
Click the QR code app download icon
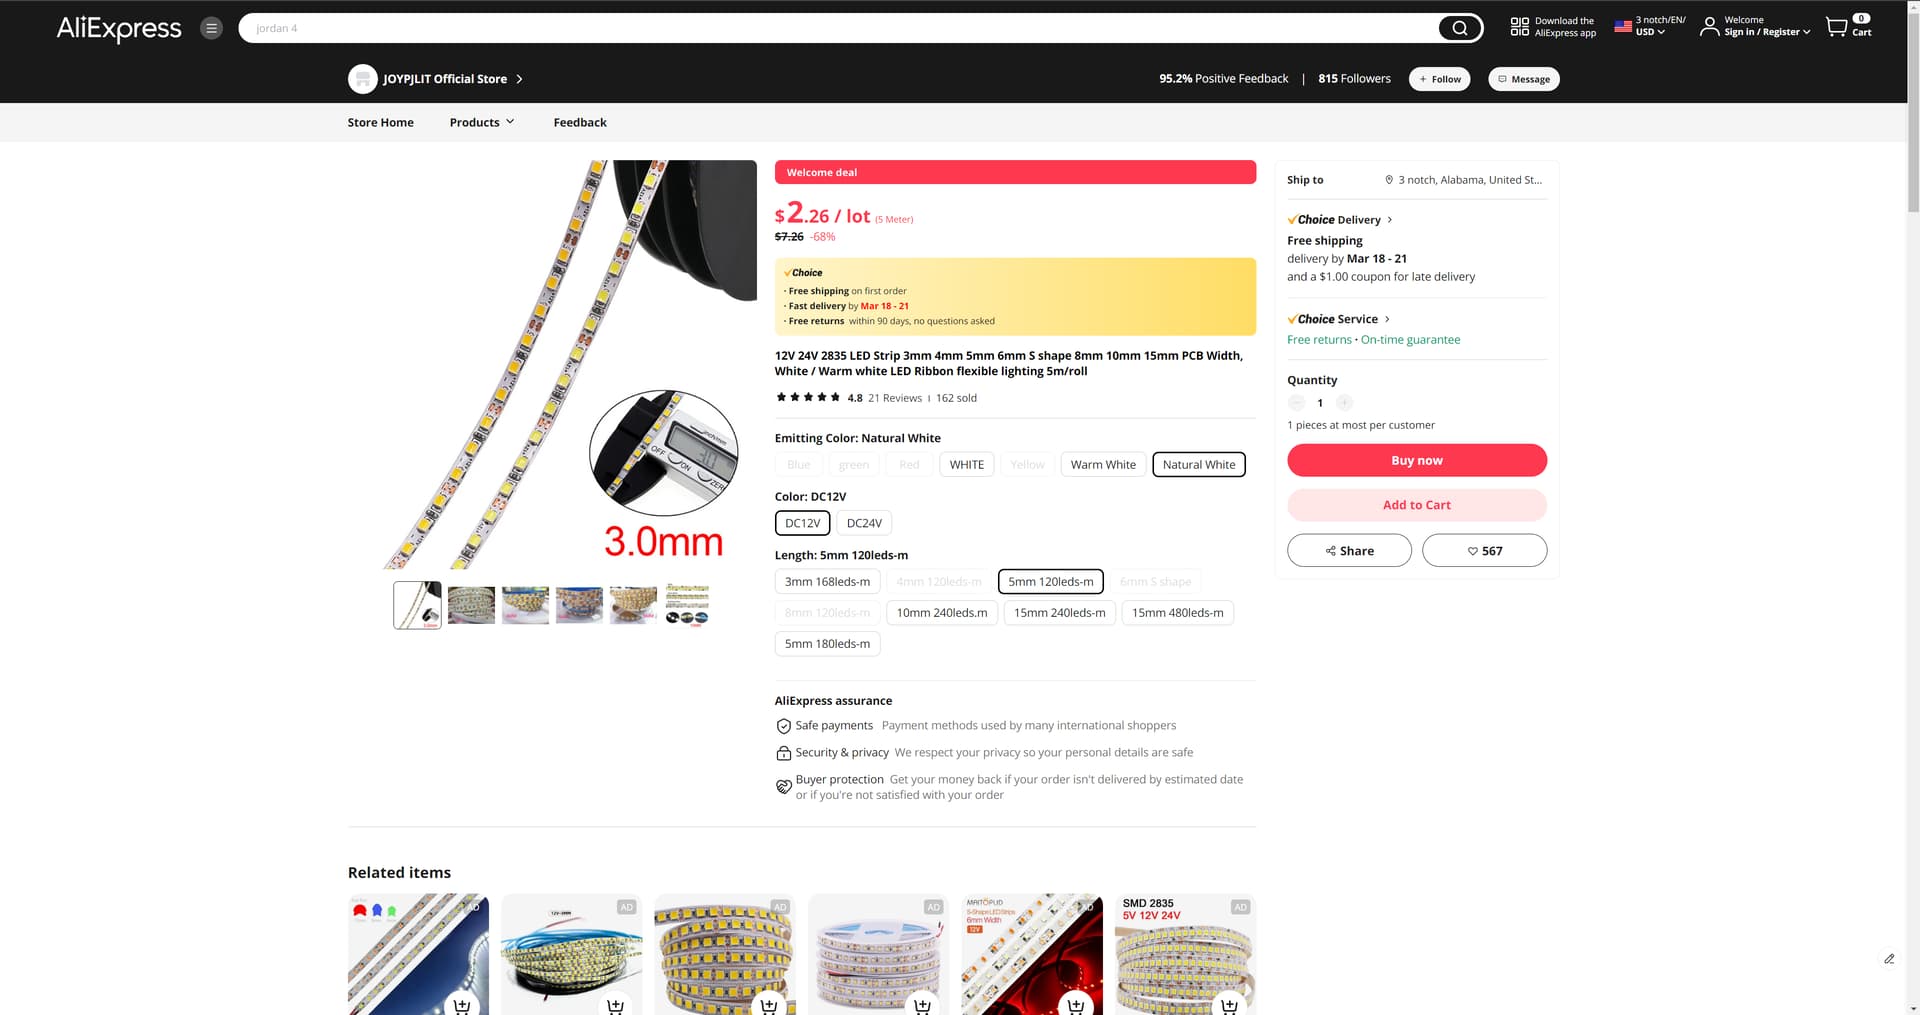tap(1519, 27)
